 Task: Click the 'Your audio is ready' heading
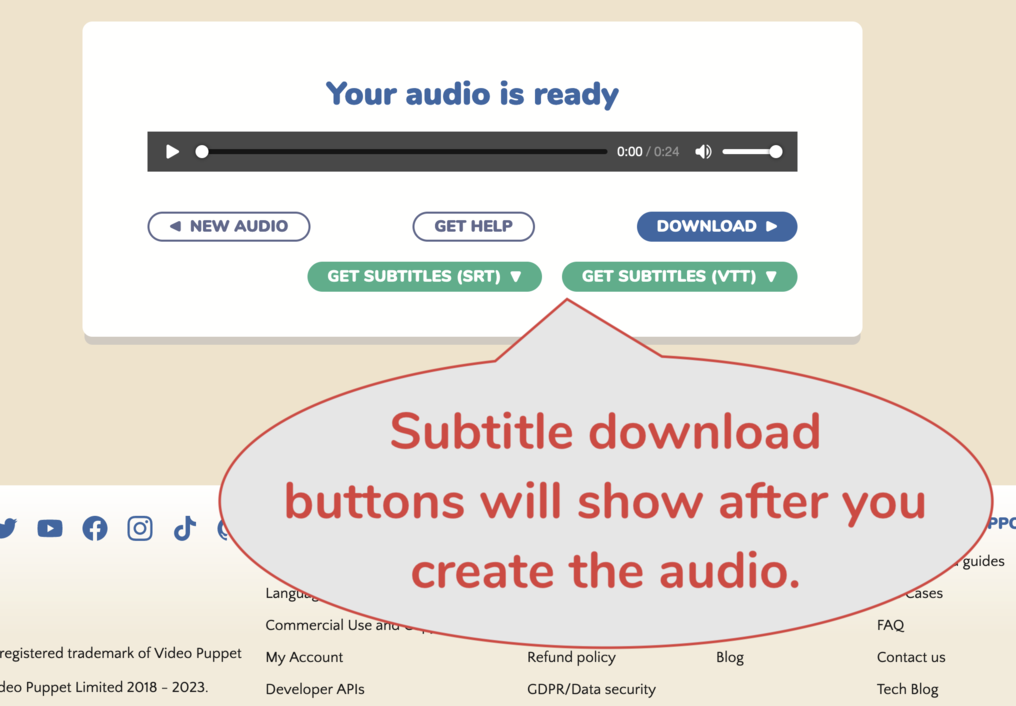[x=472, y=94]
